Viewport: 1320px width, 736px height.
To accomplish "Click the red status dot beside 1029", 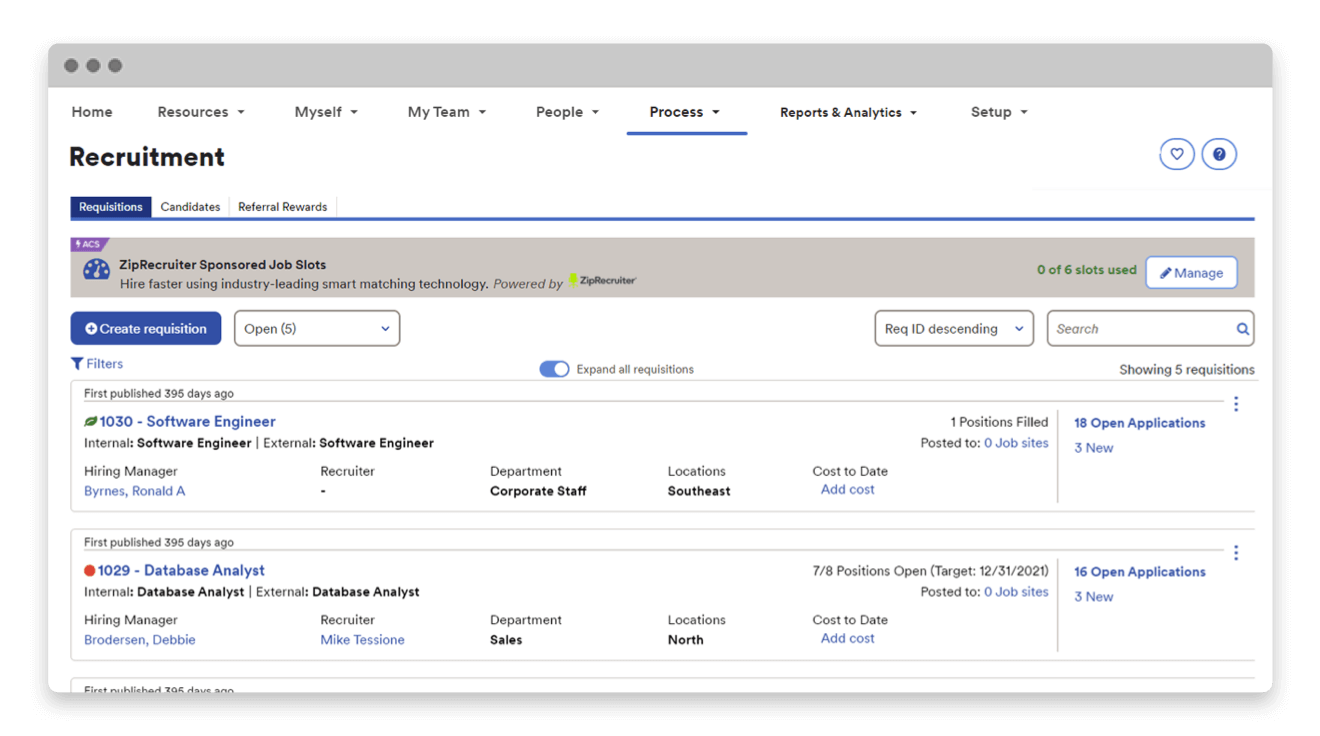I will [88, 570].
